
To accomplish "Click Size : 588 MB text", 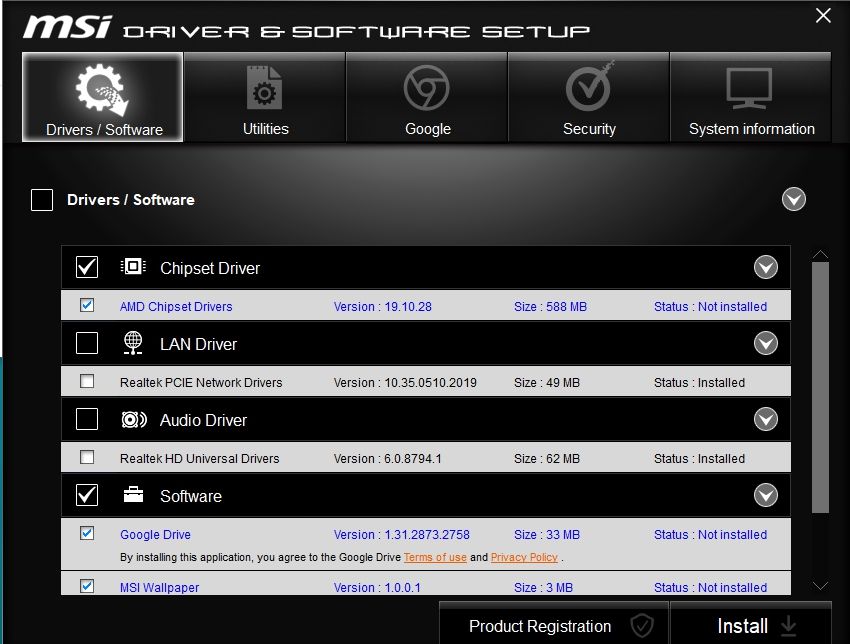I will [550, 307].
